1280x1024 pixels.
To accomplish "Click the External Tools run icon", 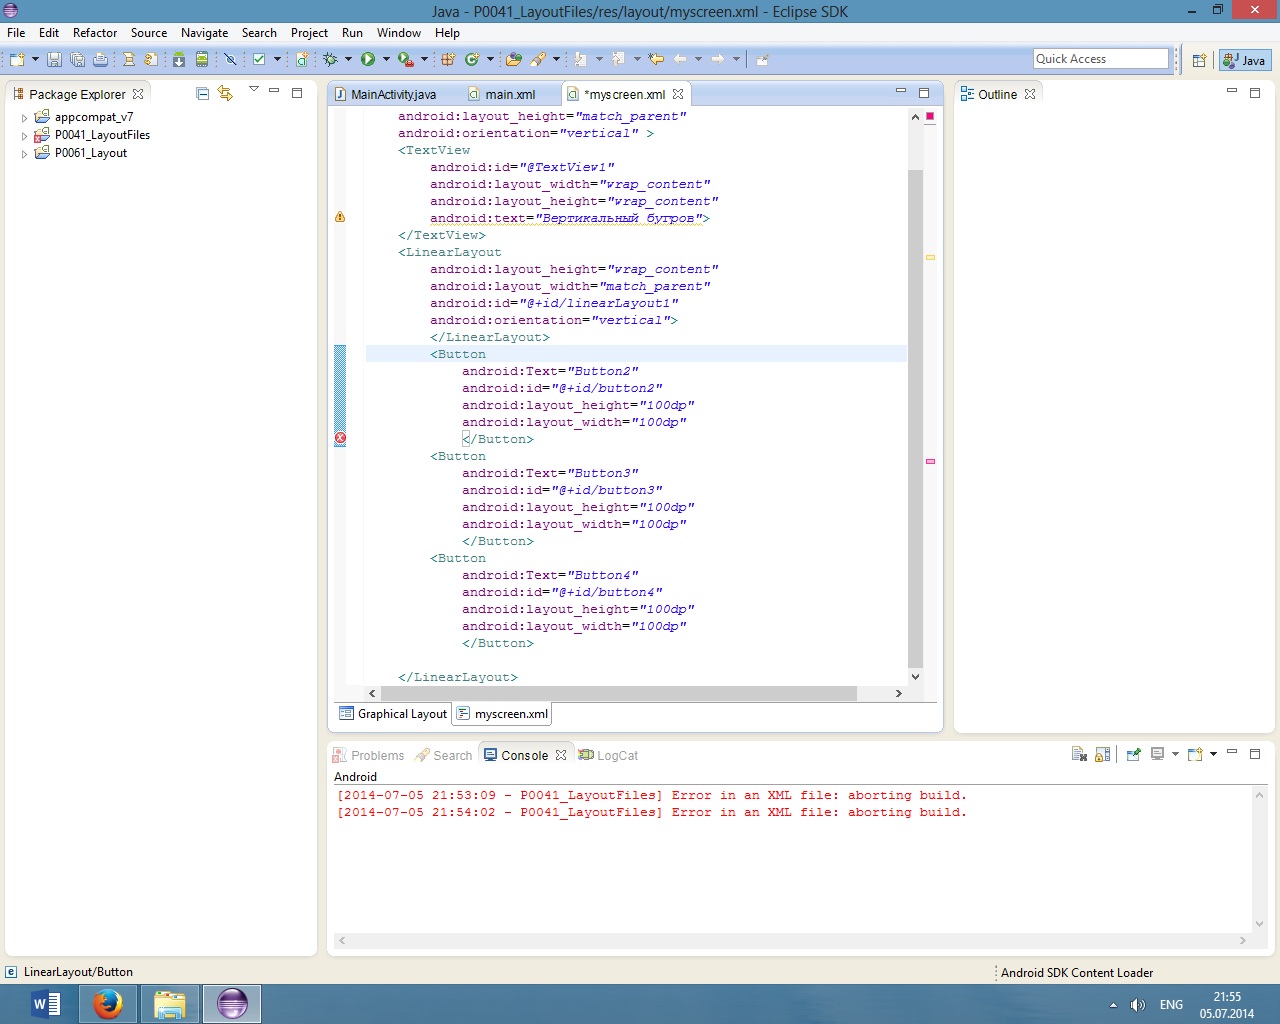I will (x=405, y=60).
